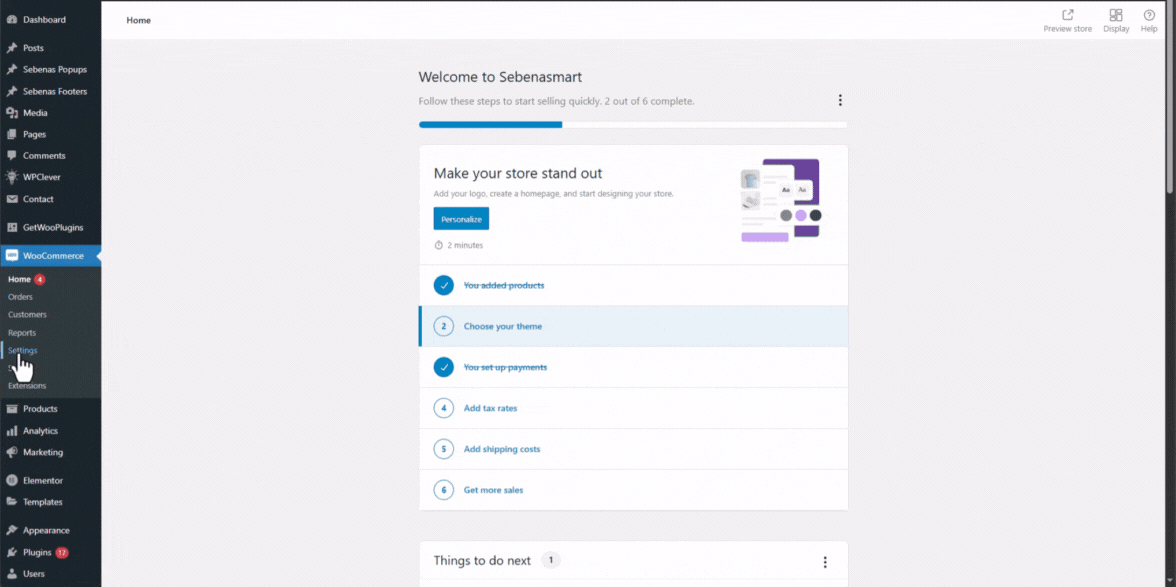1176x587 pixels.
Task: Click the Comments bubble icon
Action: click(12, 156)
